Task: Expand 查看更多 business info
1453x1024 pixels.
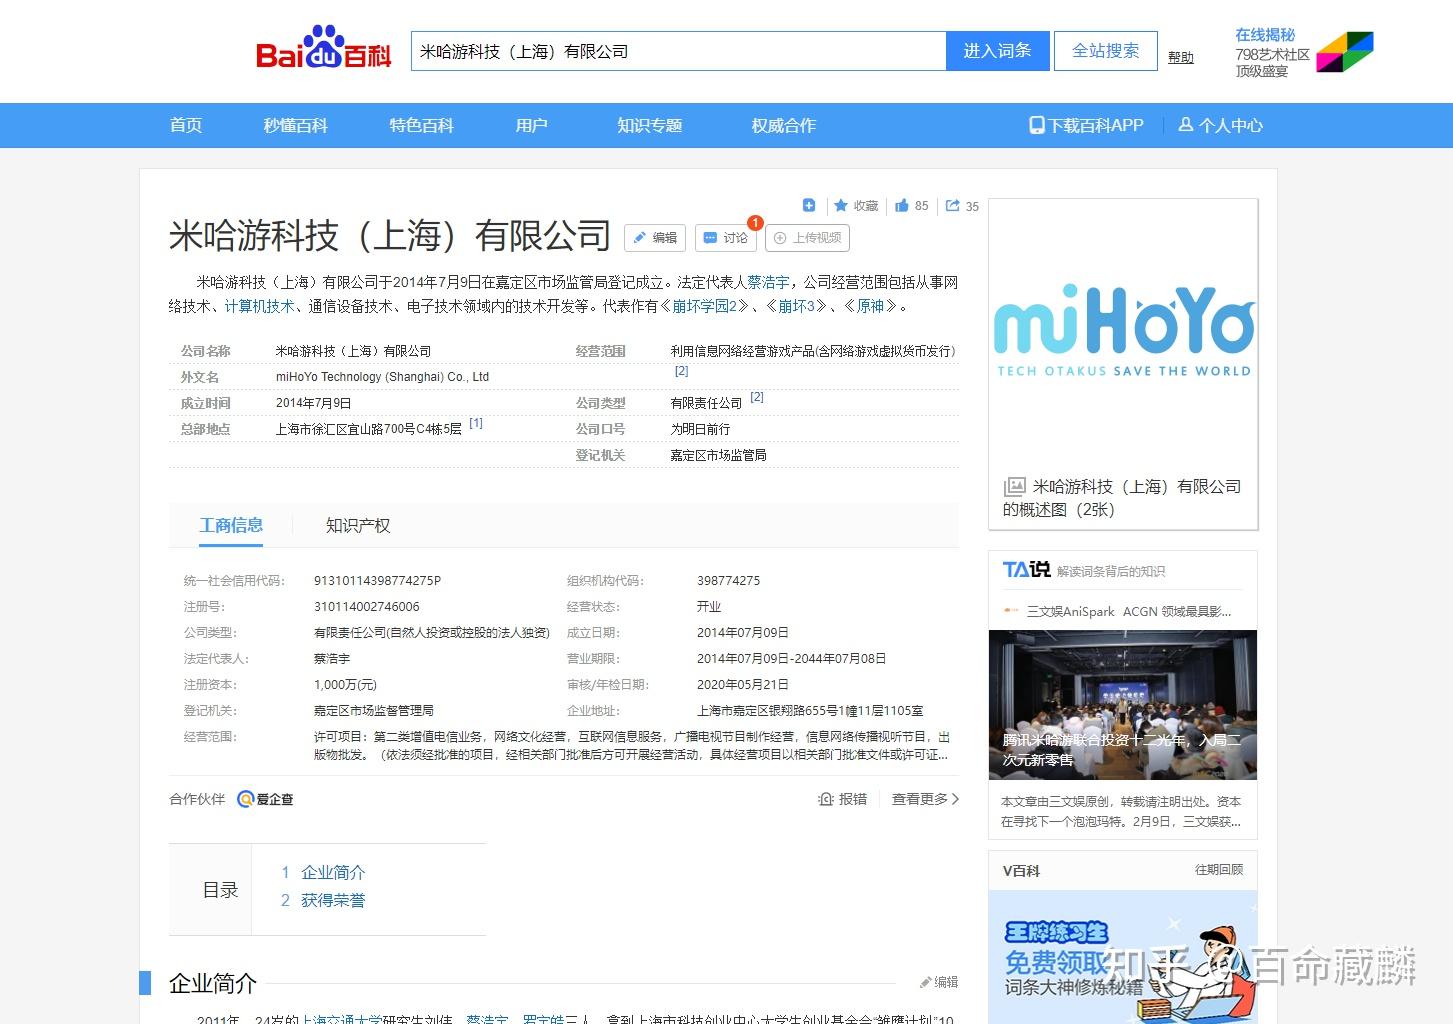Action: (925, 799)
